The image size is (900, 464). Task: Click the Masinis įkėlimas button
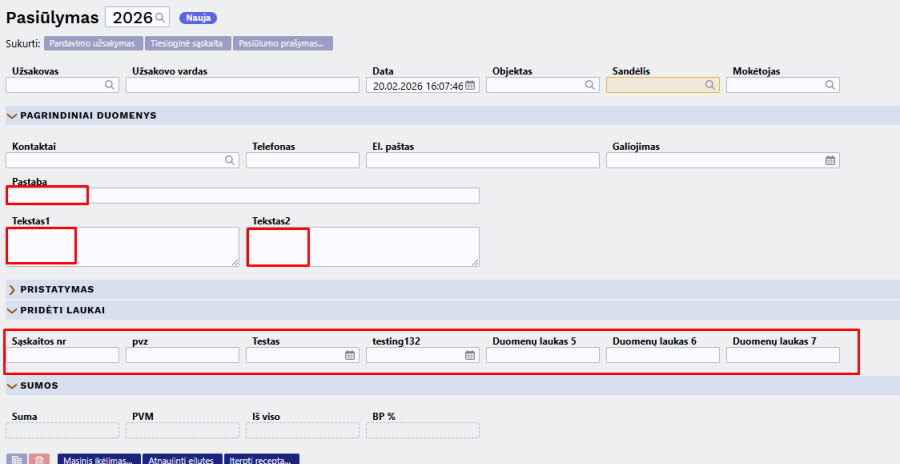[x=98, y=460]
